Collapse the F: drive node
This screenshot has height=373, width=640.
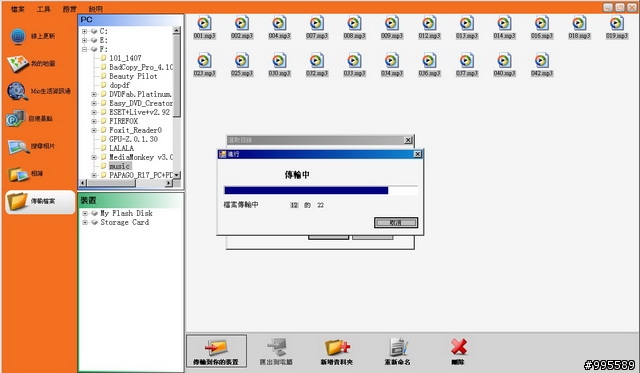[x=84, y=49]
